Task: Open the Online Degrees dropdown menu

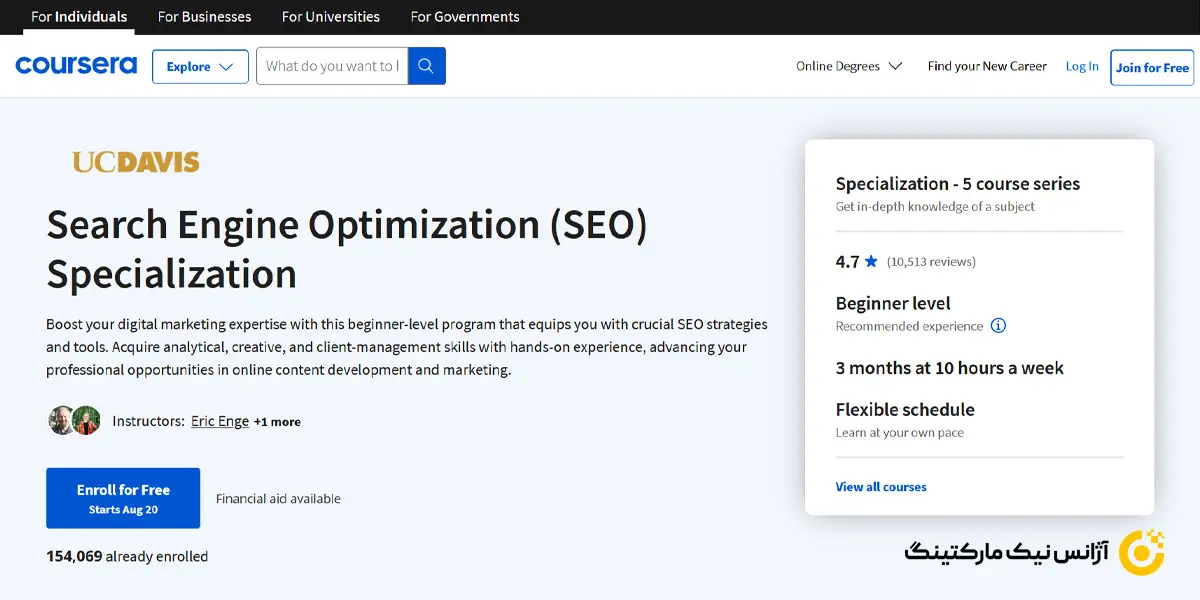Action: (849, 66)
